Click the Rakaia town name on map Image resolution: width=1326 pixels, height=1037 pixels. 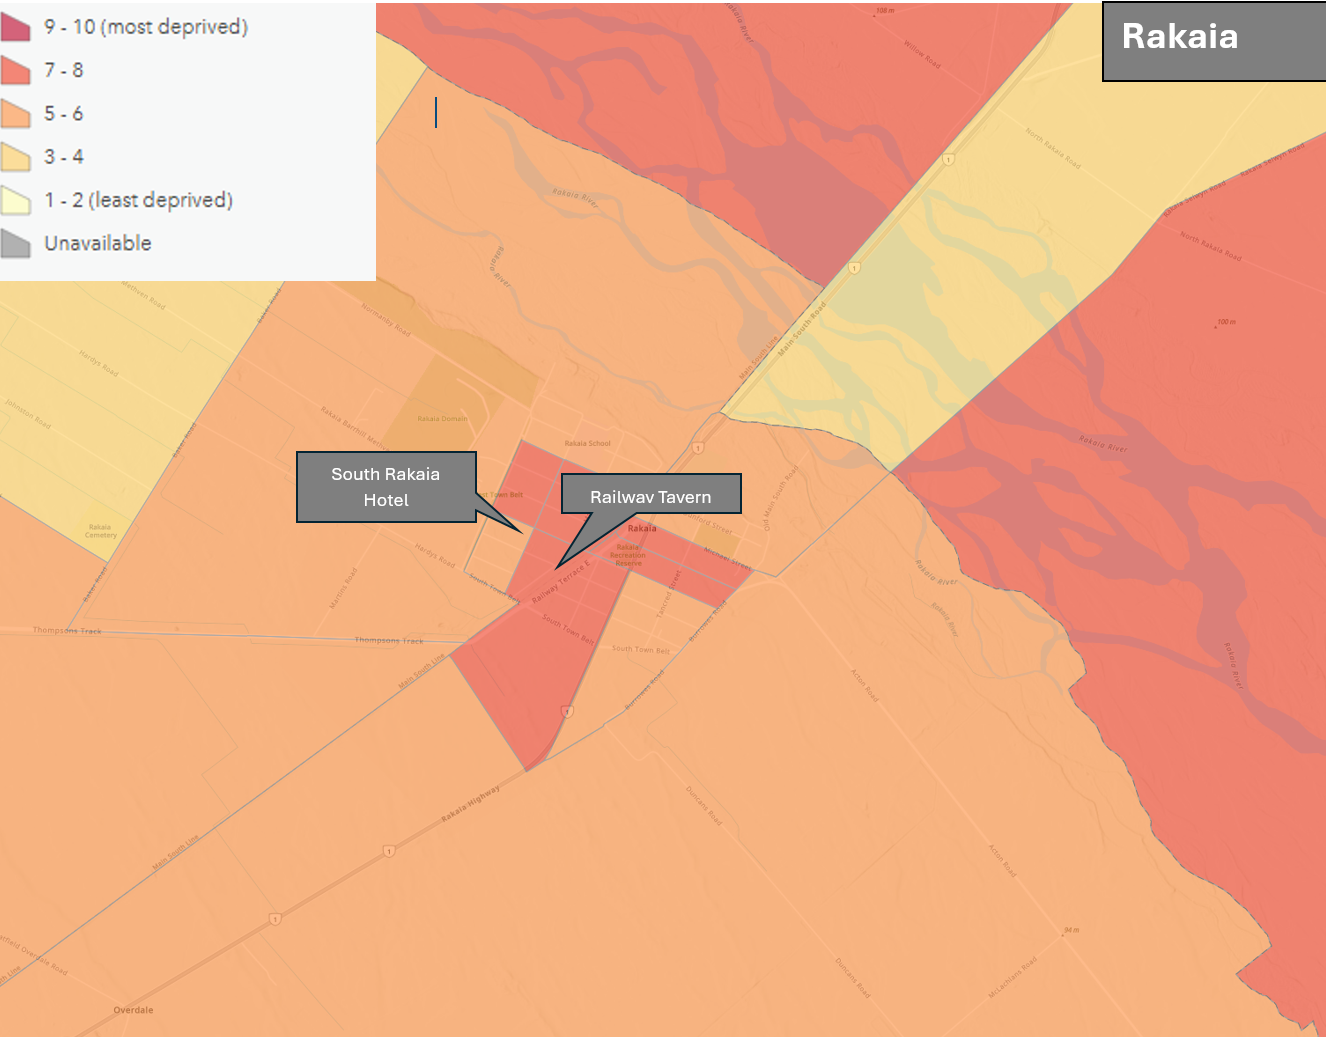coord(642,528)
